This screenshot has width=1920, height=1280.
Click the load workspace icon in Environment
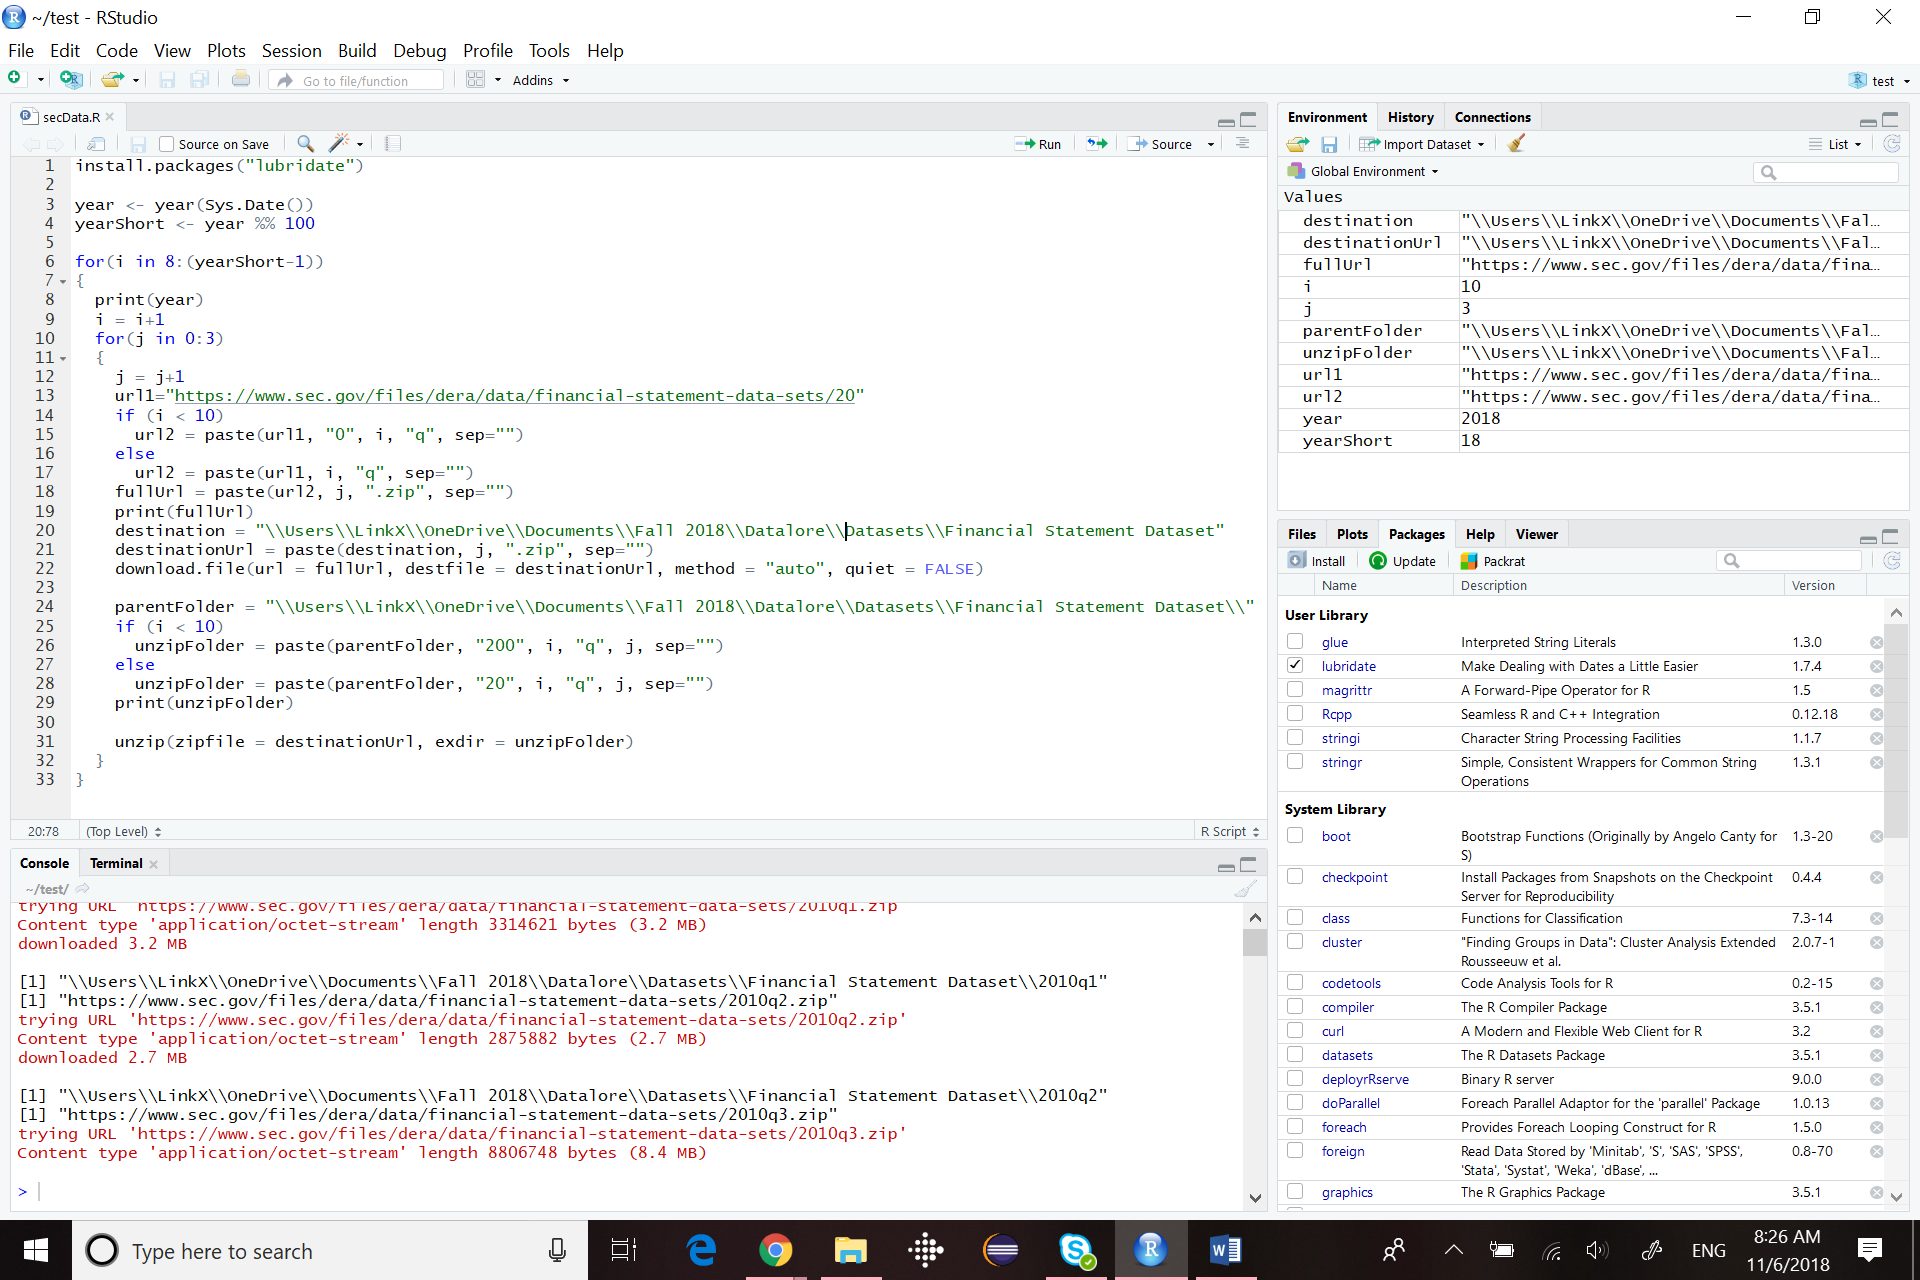coord(1298,144)
